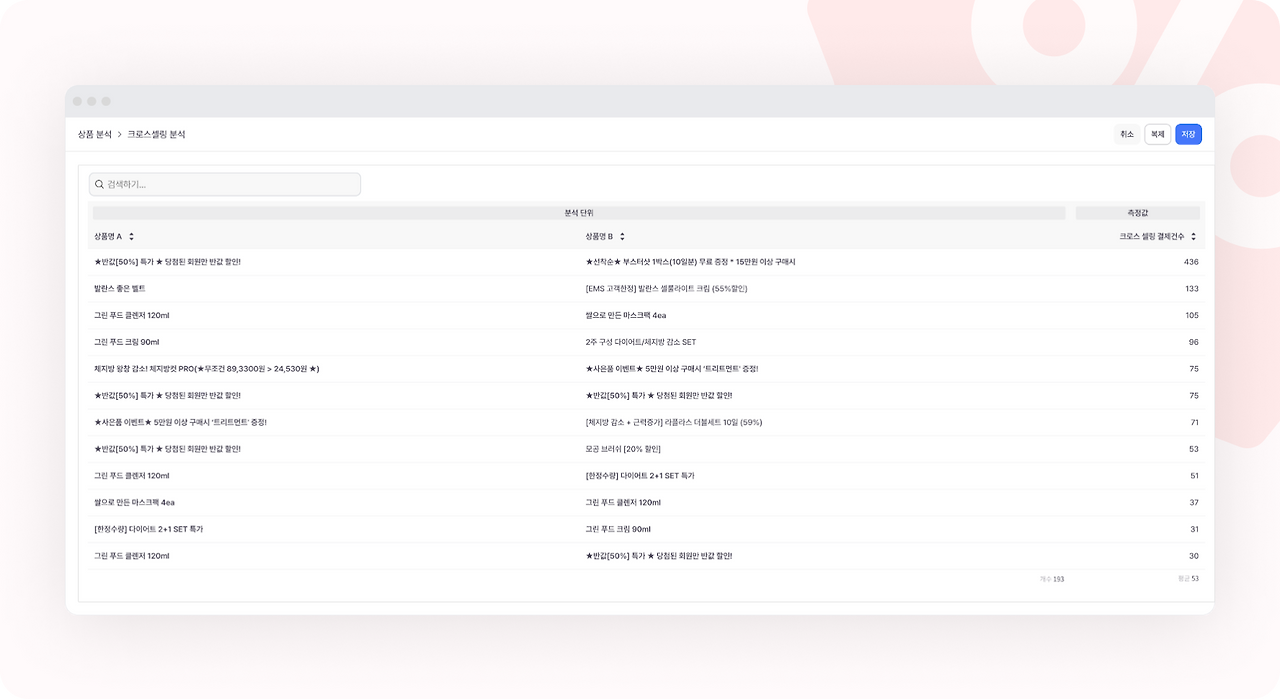Click the 개수 193 footer total
This screenshot has width=1280, height=699.
click(1052, 579)
